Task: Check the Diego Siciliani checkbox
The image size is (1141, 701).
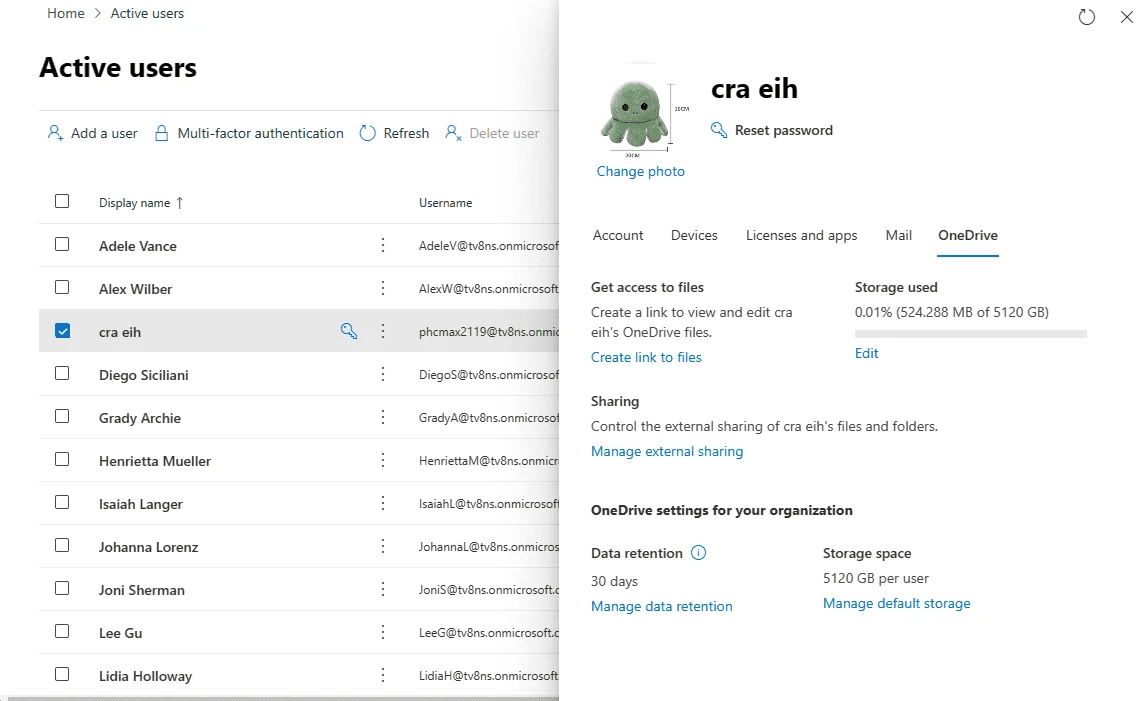Action: coord(62,373)
